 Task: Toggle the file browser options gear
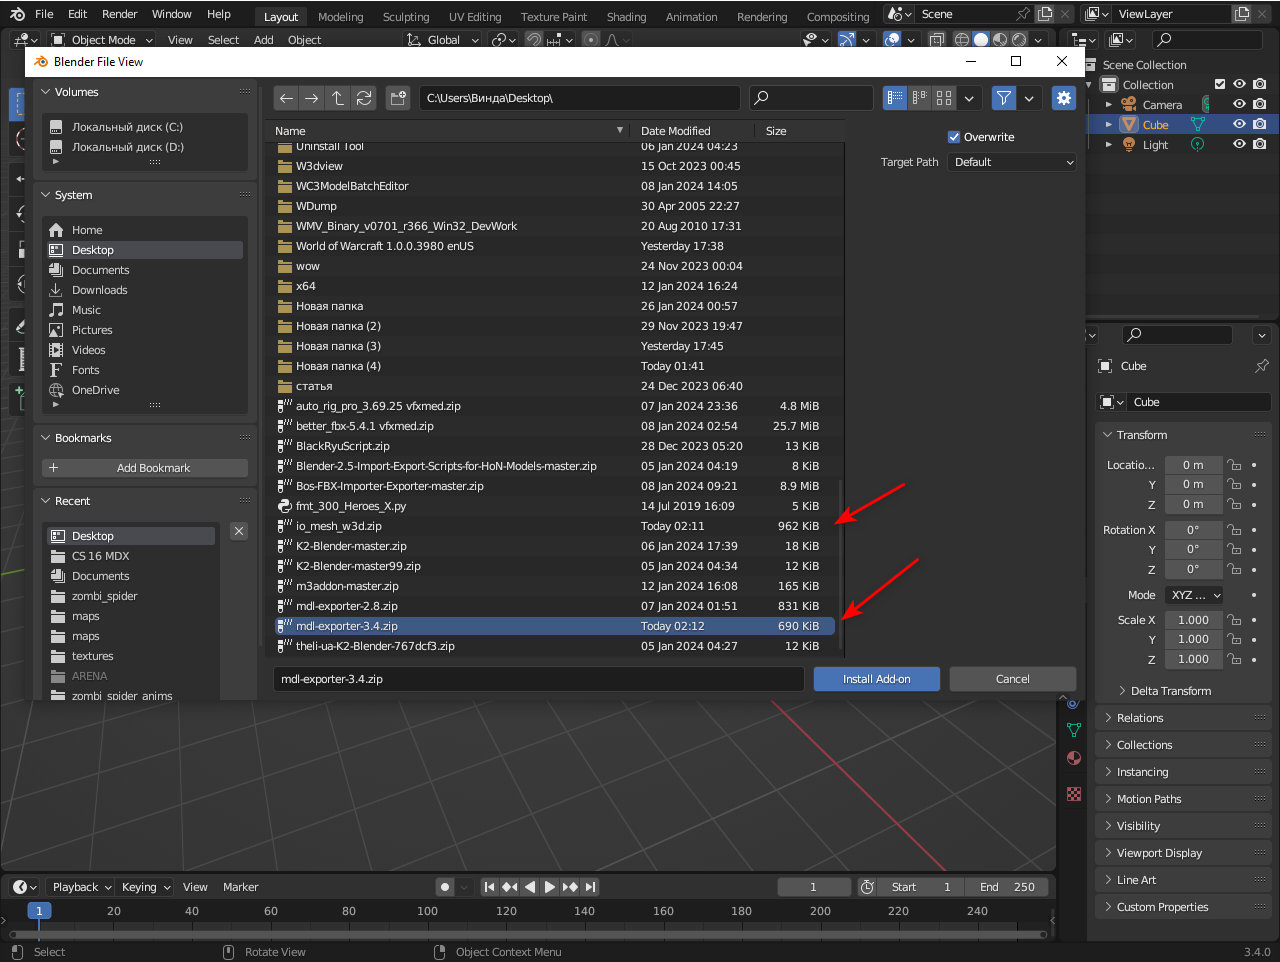point(1063,98)
